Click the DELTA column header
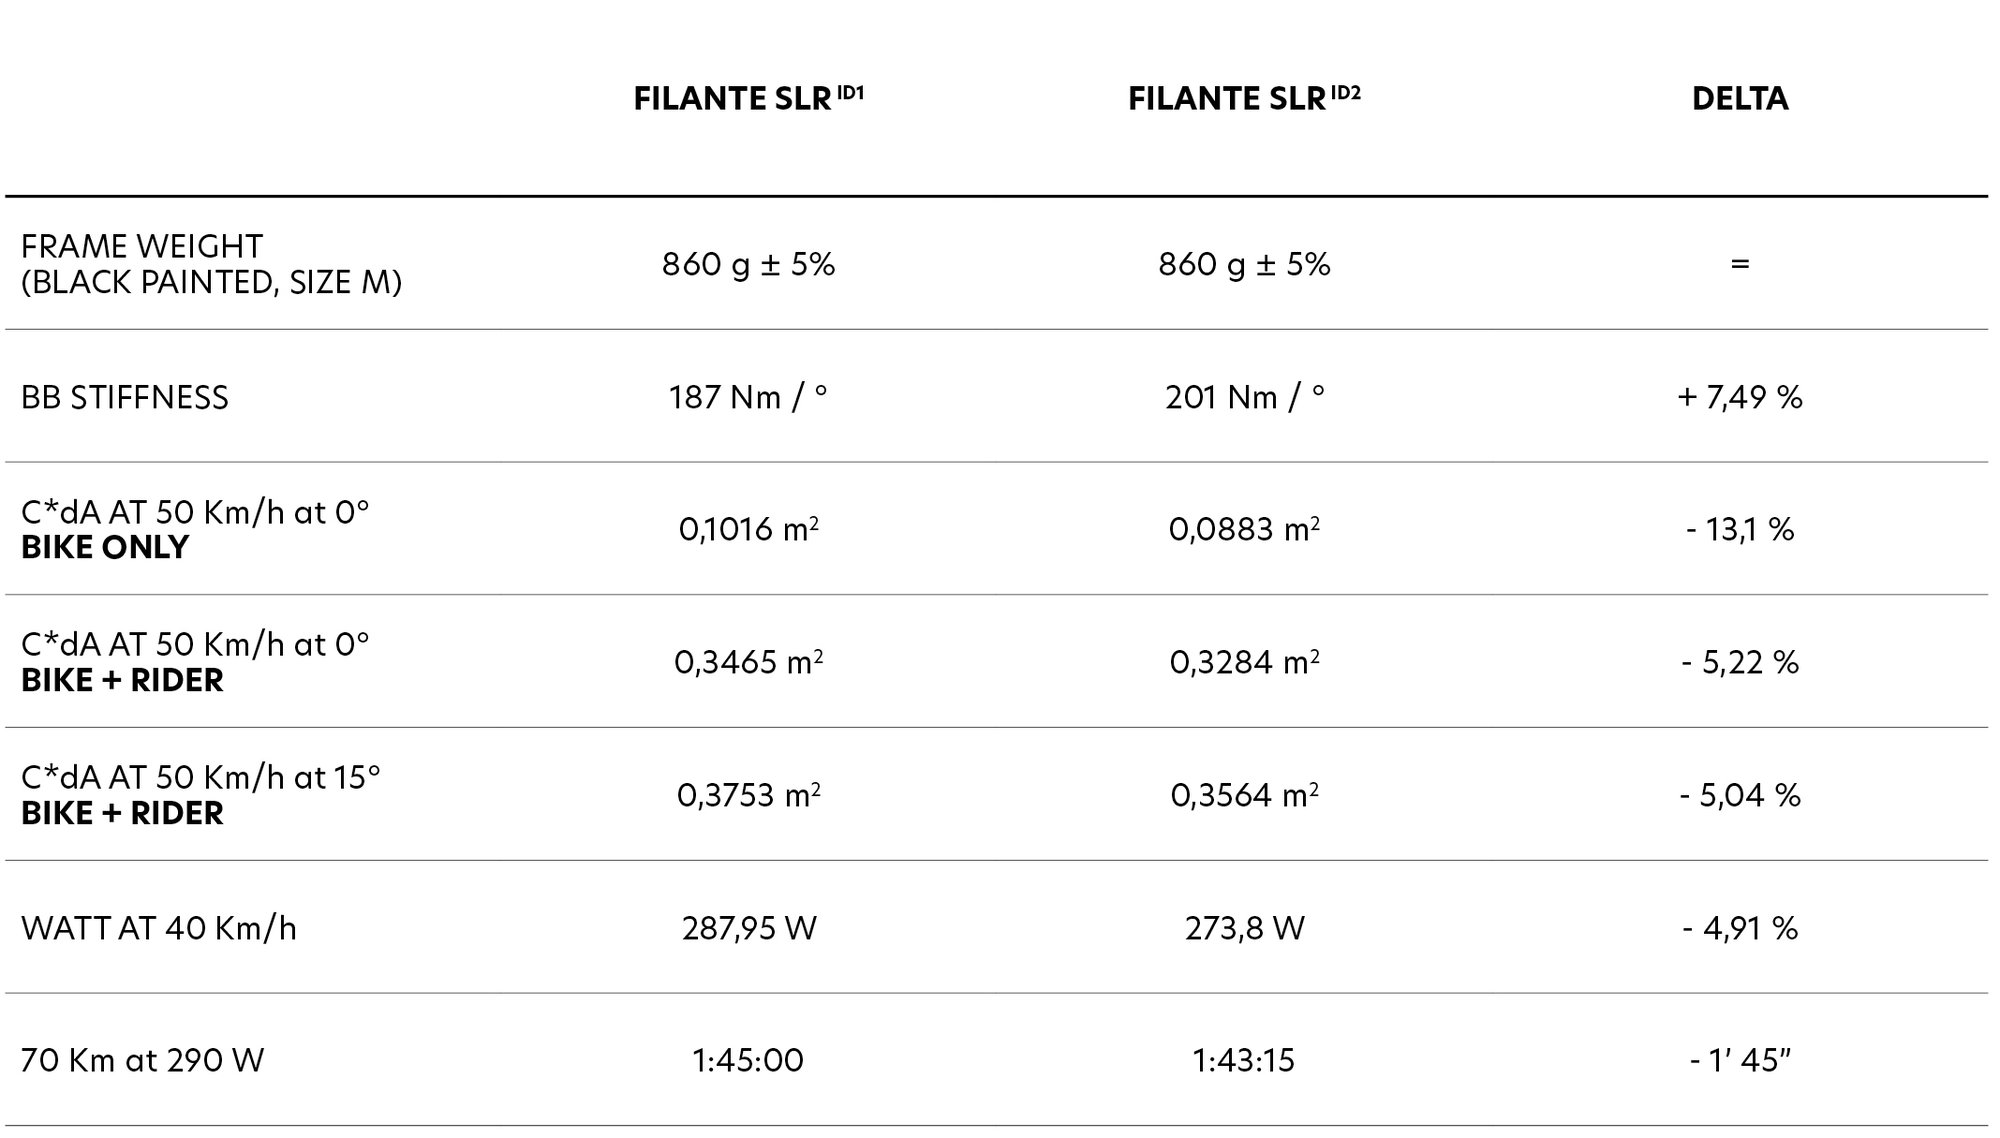 [x=1739, y=98]
